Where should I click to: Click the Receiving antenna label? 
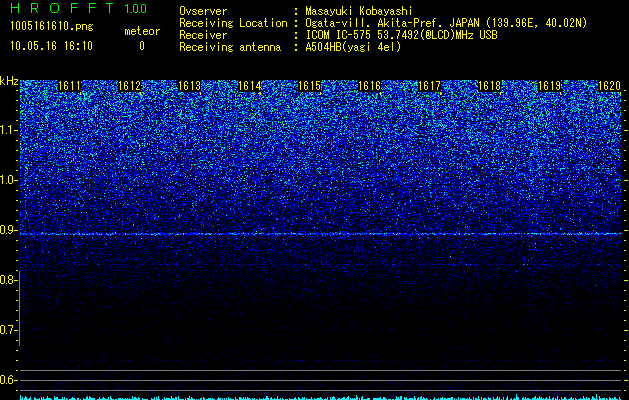click(x=230, y=47)
